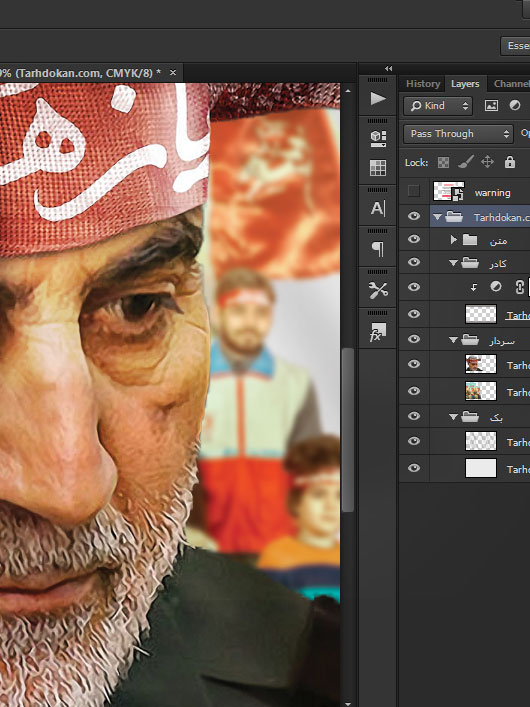Viewport: 530px width, 707px height.
Task: Switch to the Channels tab
Action: tap(511, 83)
